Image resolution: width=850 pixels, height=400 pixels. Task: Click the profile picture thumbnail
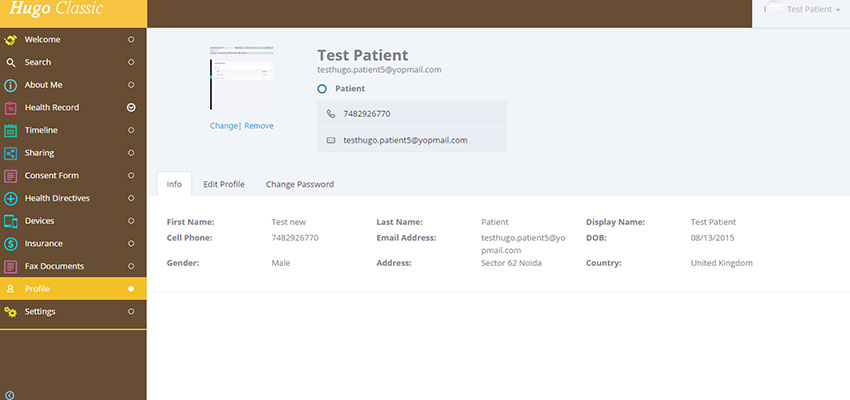point(242,78)
